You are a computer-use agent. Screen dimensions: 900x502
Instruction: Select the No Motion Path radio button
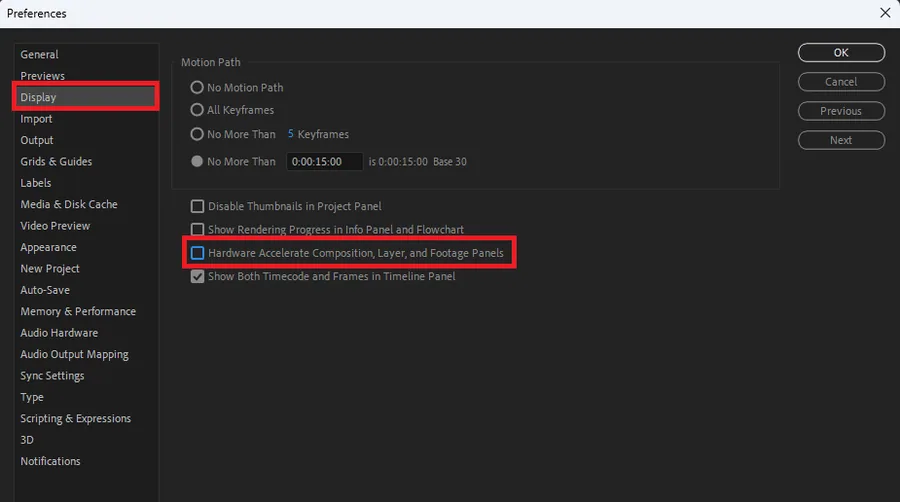[197, 87]
